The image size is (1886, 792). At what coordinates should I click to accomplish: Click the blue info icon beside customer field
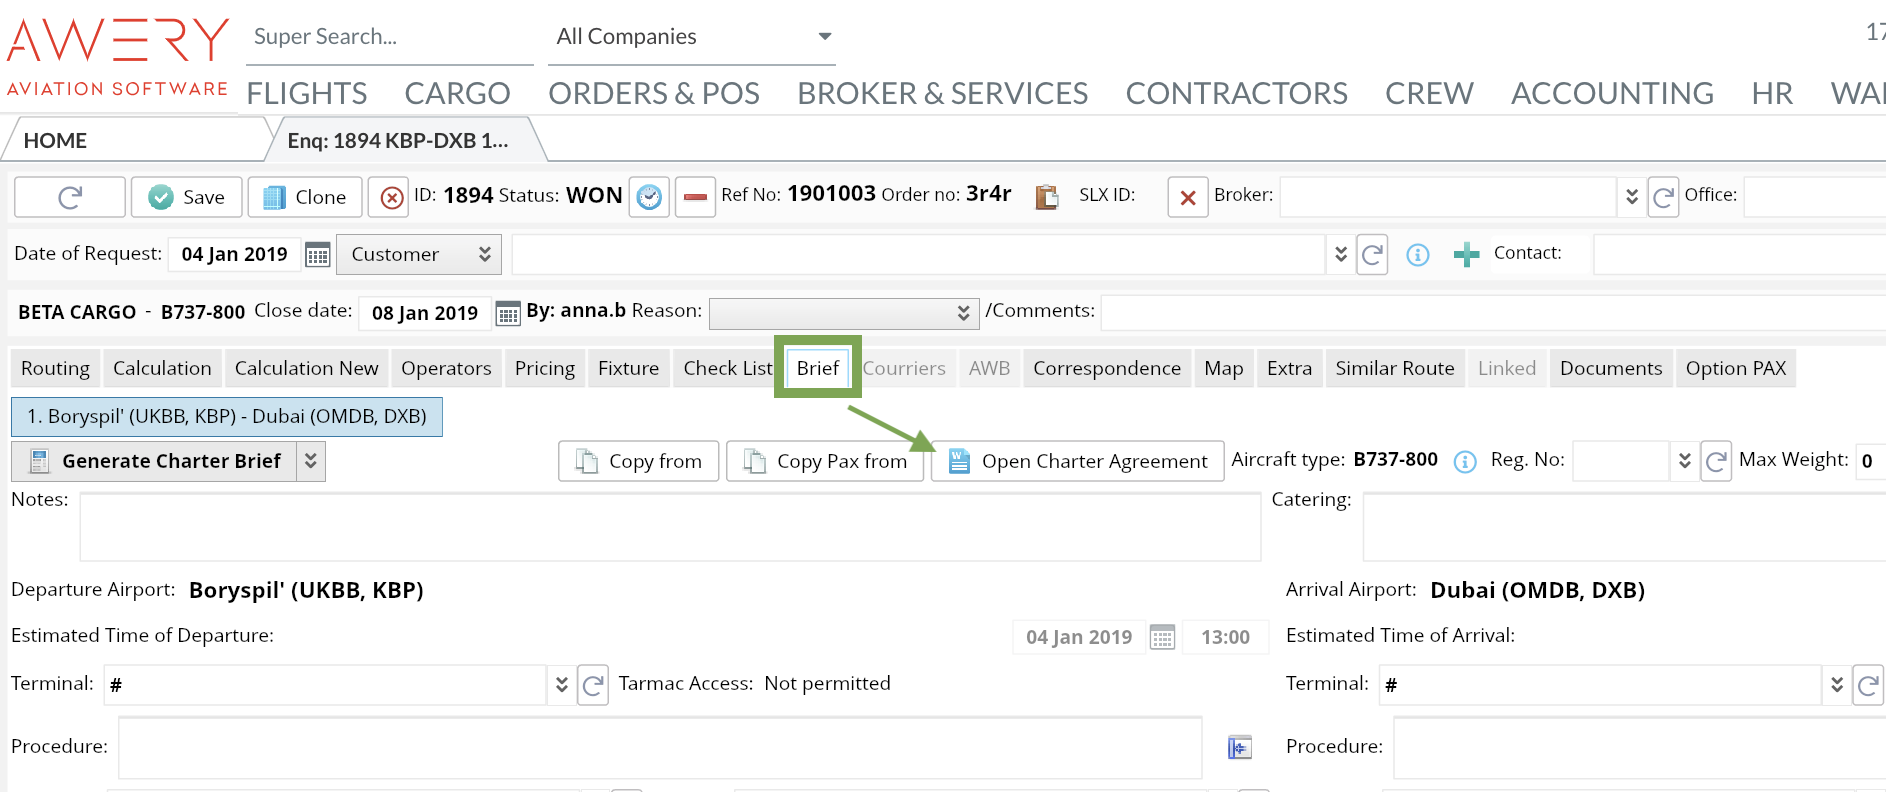pyautogui.click(x=1417, y=255)
